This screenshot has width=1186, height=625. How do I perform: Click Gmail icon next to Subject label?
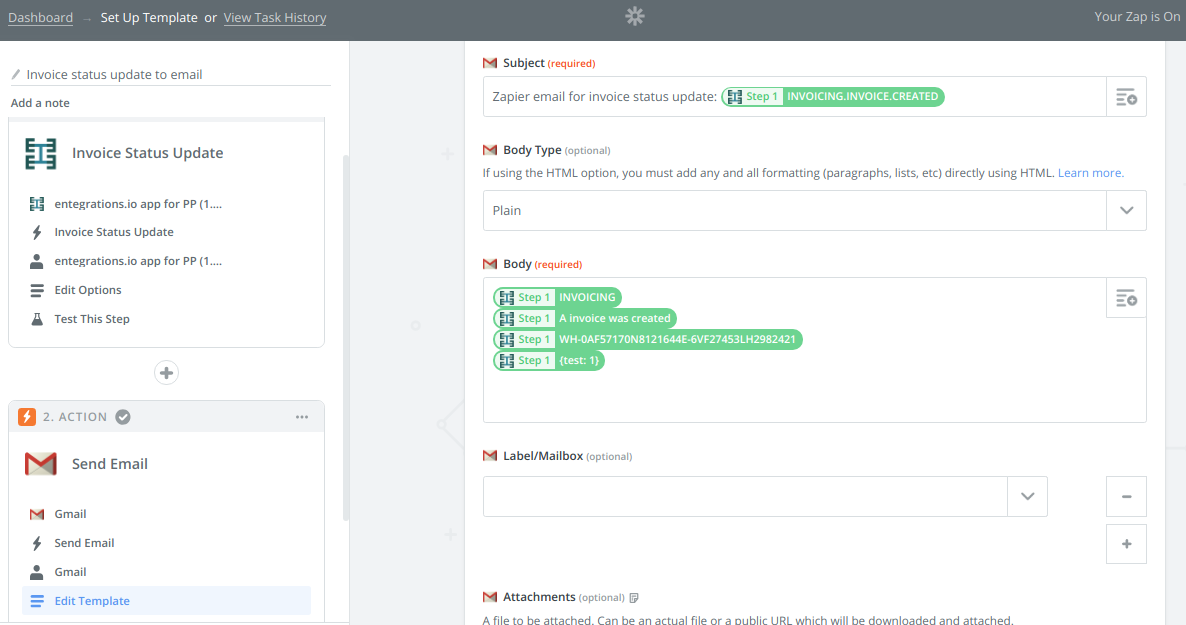(x=489, y=64)
